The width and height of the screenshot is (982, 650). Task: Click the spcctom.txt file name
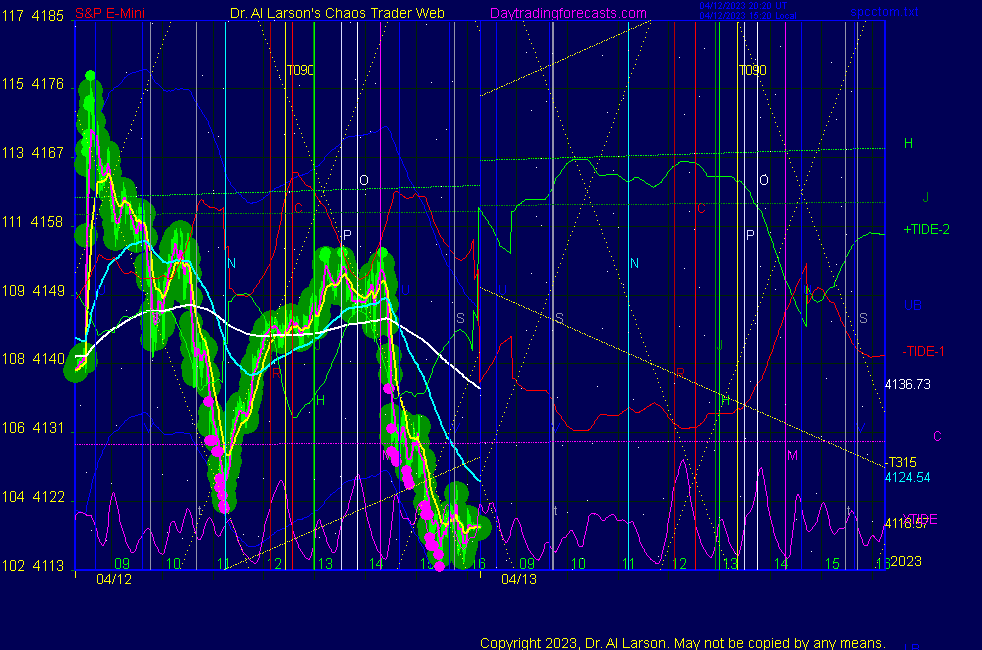point(884,12)
